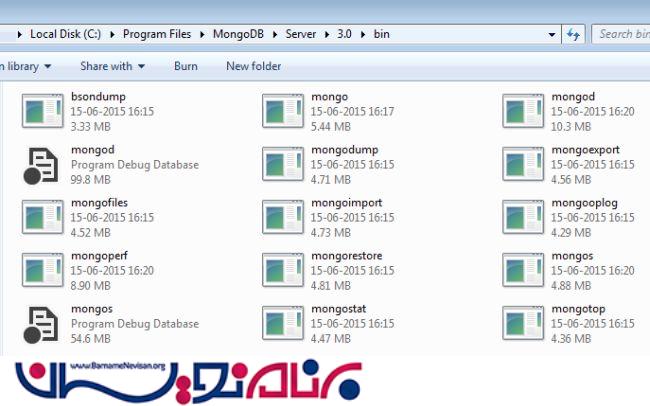Select the mongoimport application icon
The height and width of the screenshot is (406, 650).
283,217
